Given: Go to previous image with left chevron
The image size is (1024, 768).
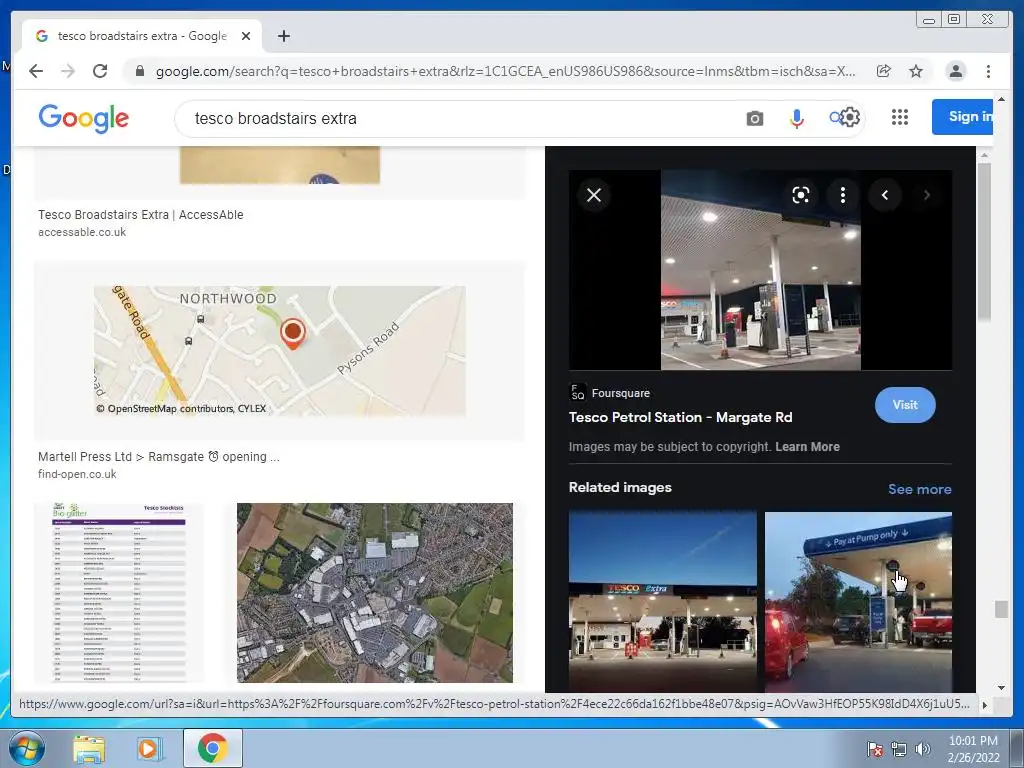Looking at the screenshot, I should coord(885,195).
